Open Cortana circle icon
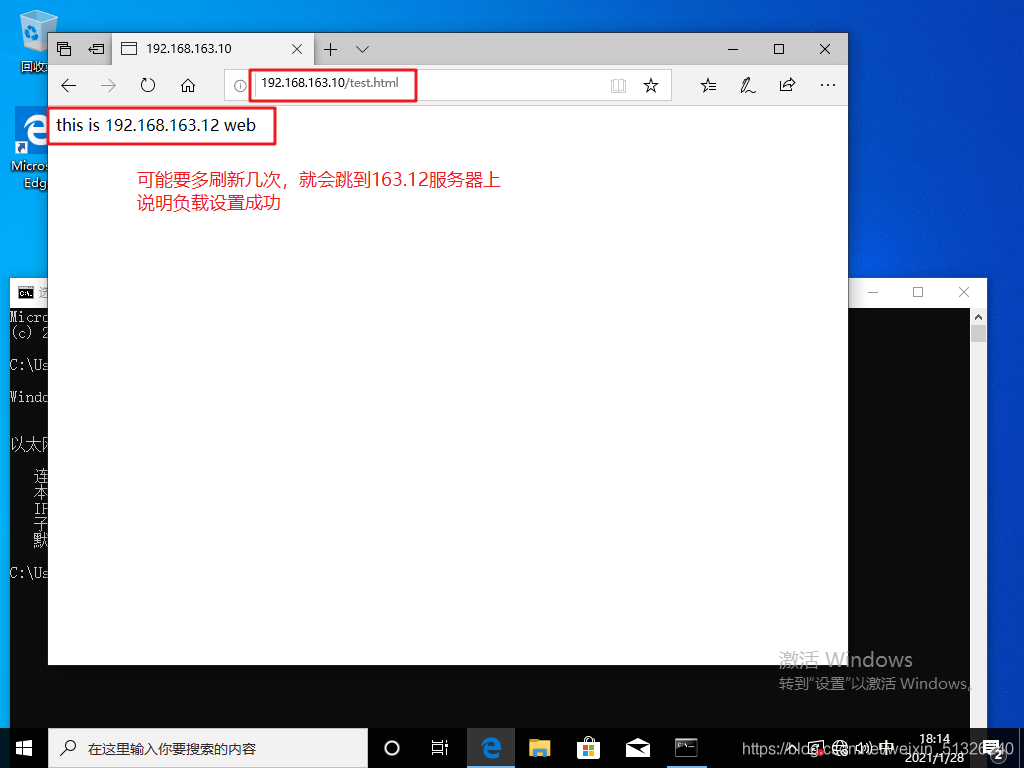This screenshot has height=768, width=1024. coord(392,748)
